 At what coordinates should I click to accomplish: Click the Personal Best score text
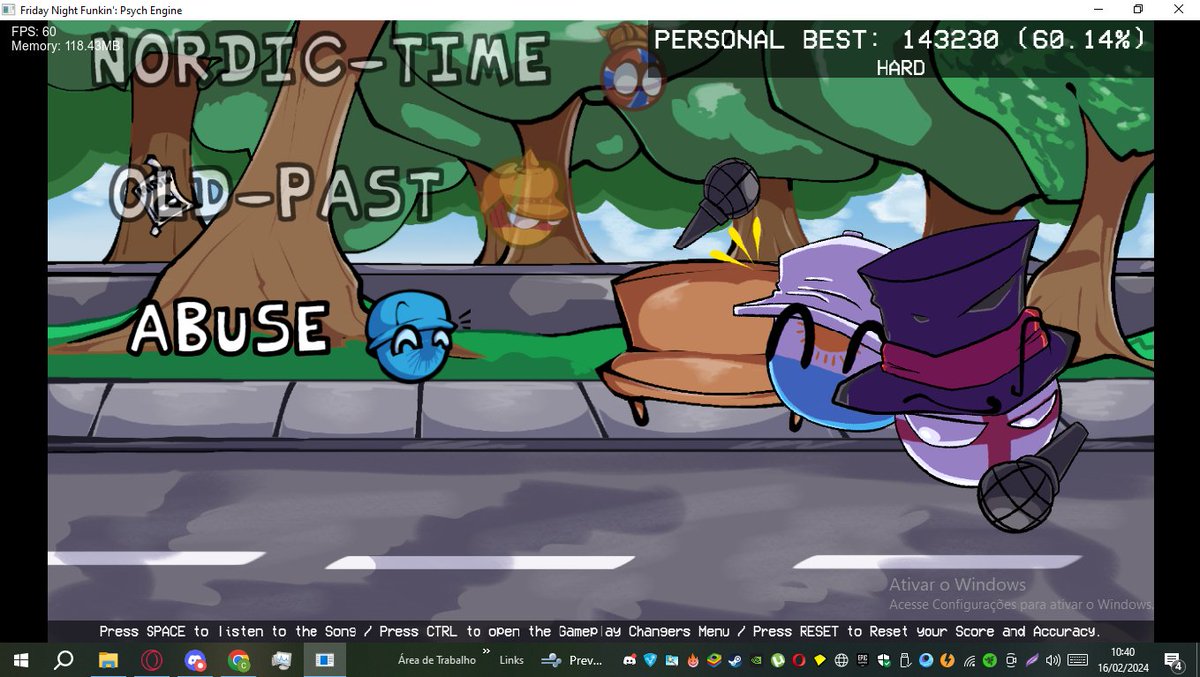899,40
